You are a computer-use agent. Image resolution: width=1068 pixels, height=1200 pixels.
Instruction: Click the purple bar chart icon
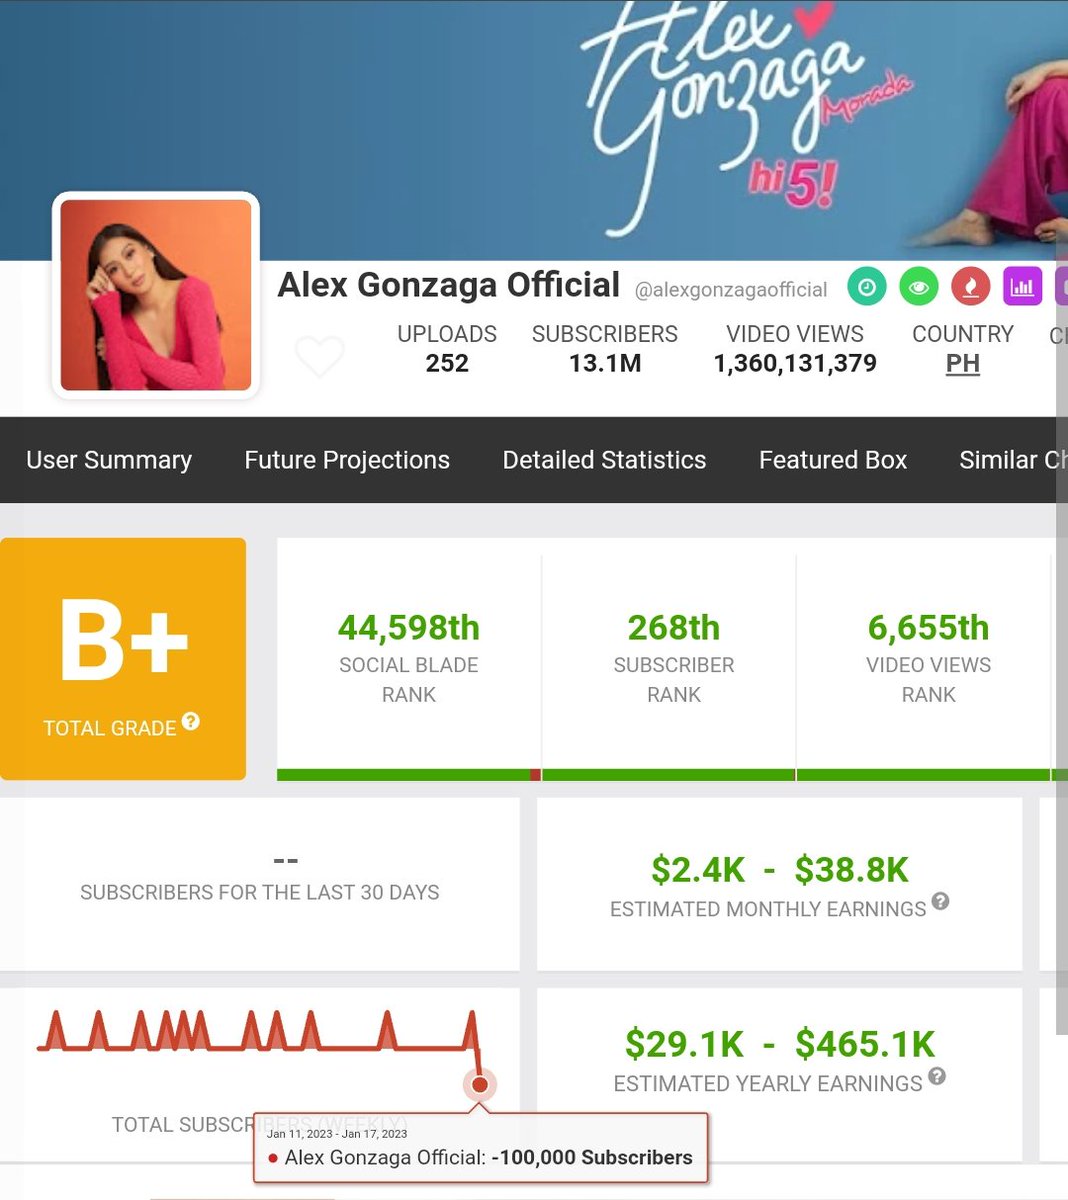1022,287
